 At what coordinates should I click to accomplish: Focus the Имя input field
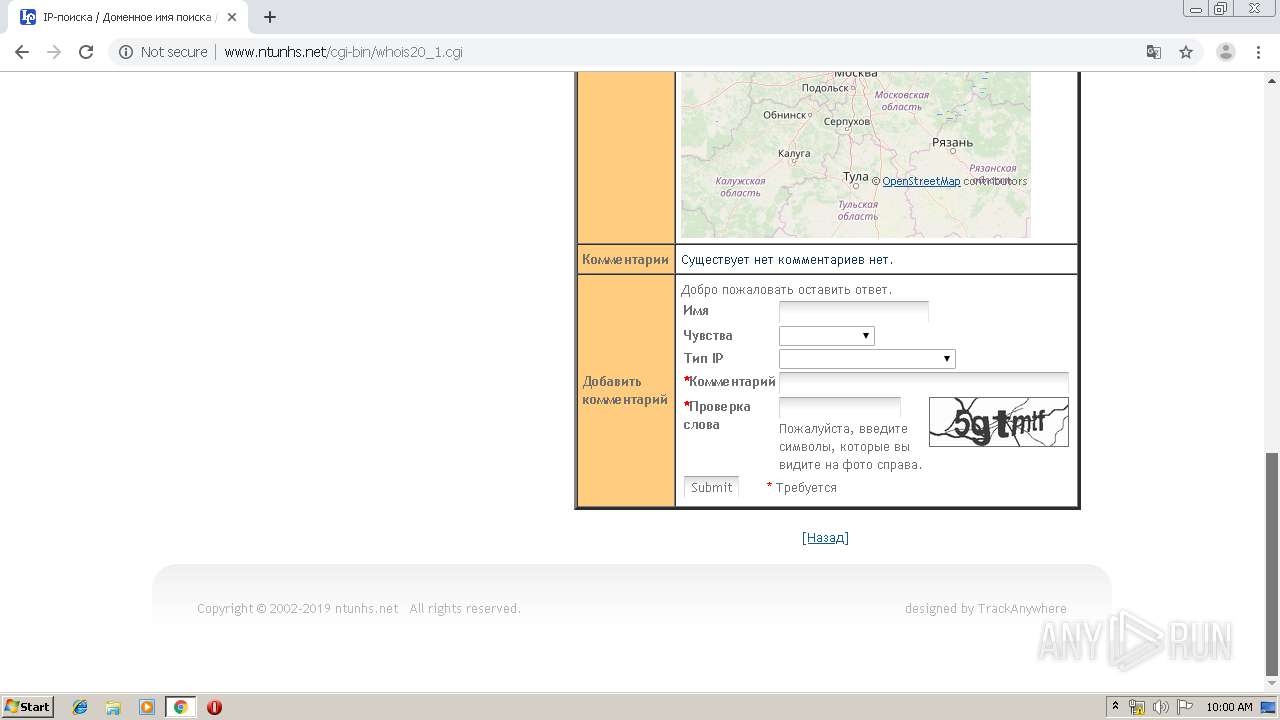(x=854, y=311)
